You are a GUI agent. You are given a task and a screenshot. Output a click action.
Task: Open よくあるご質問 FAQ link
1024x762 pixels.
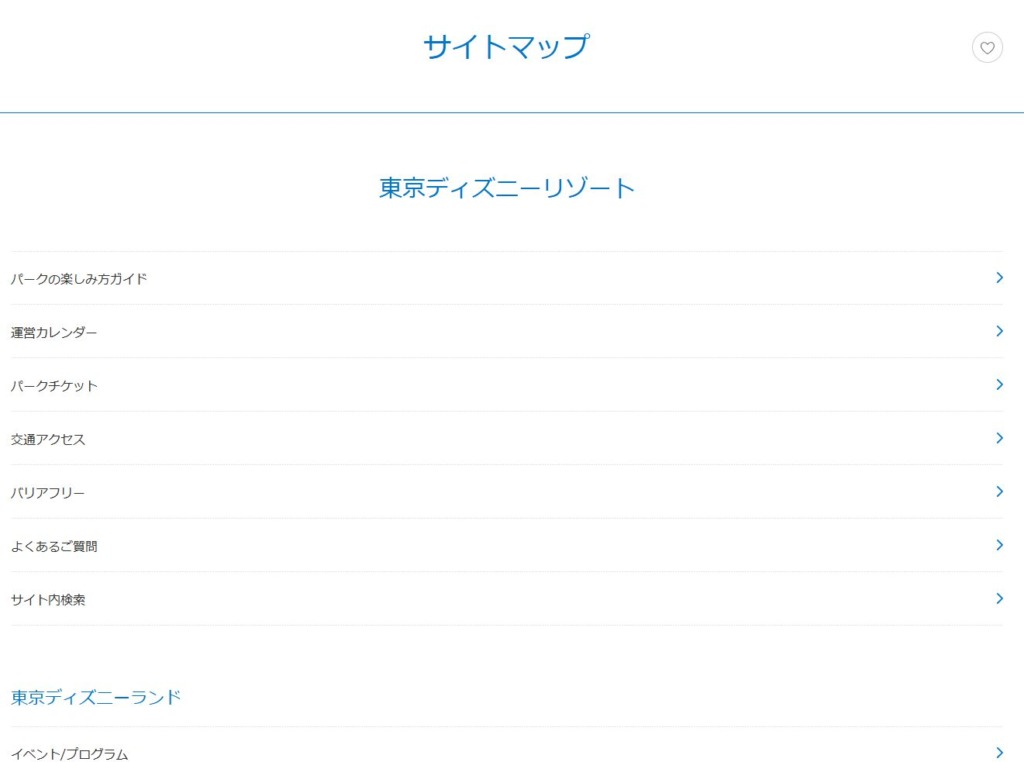coord(54,546)
